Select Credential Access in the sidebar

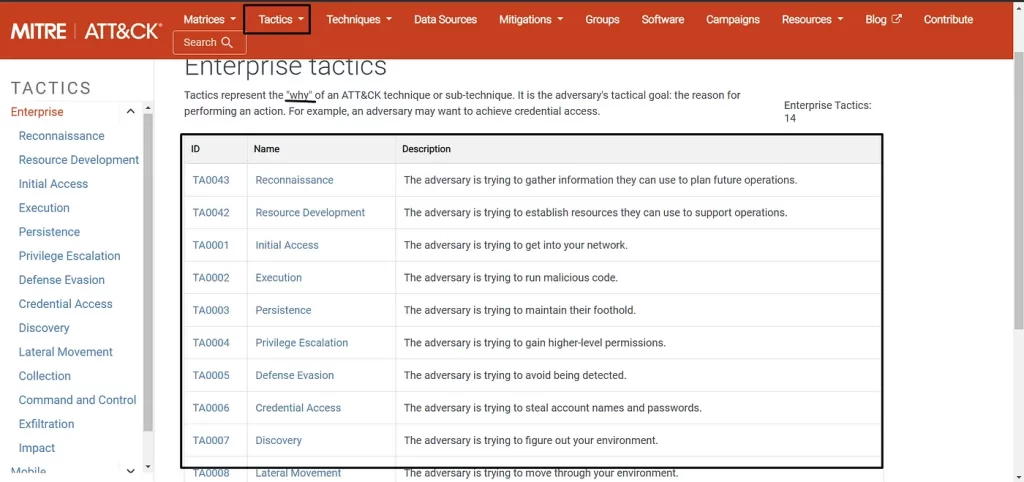[x=65, y=304]
